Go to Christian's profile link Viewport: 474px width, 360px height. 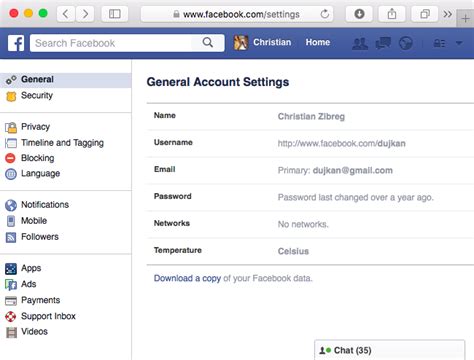tap(272, 42)
